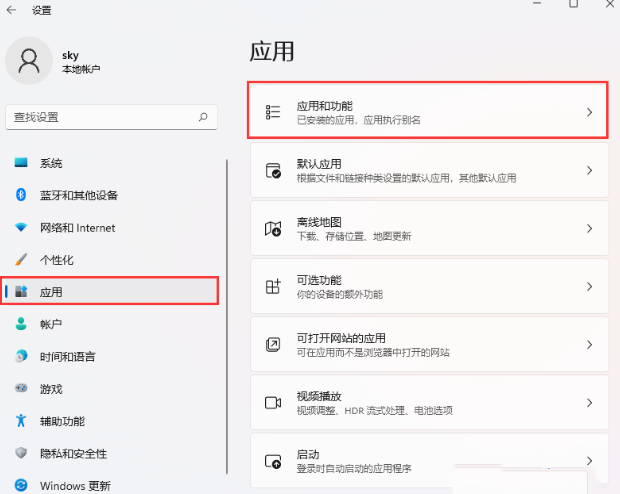
Task: Click the Windows 更新 sync icon
Action: click(x=21, y=485)
